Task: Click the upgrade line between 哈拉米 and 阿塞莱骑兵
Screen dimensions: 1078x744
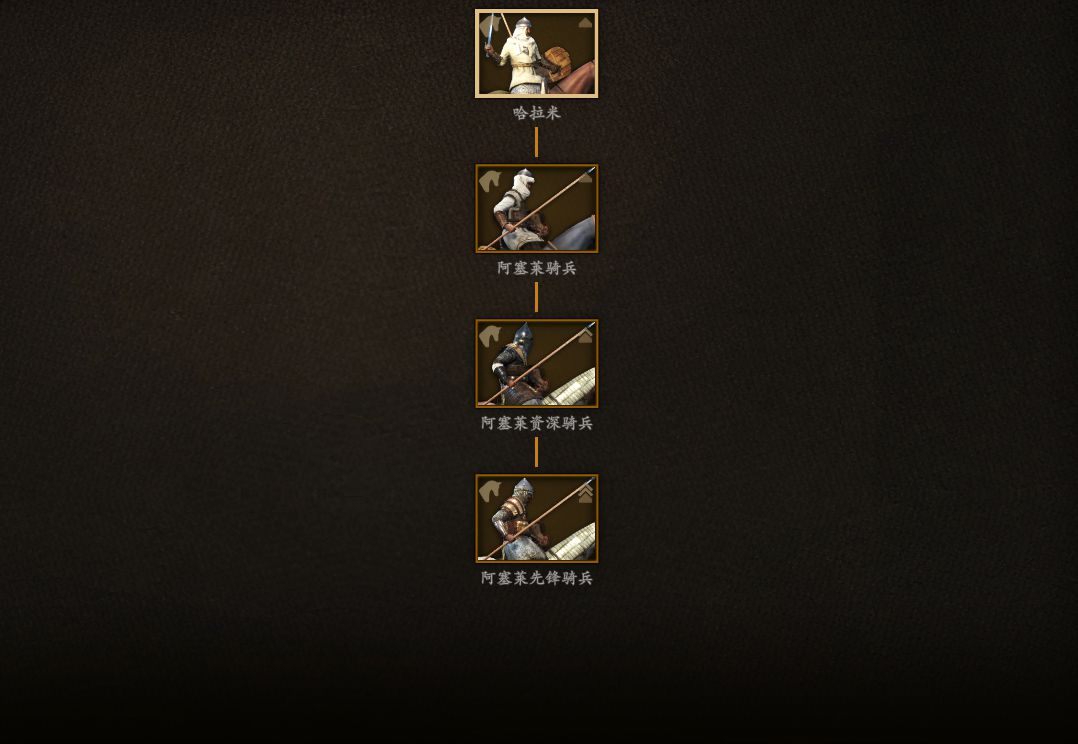Action: 536,142
